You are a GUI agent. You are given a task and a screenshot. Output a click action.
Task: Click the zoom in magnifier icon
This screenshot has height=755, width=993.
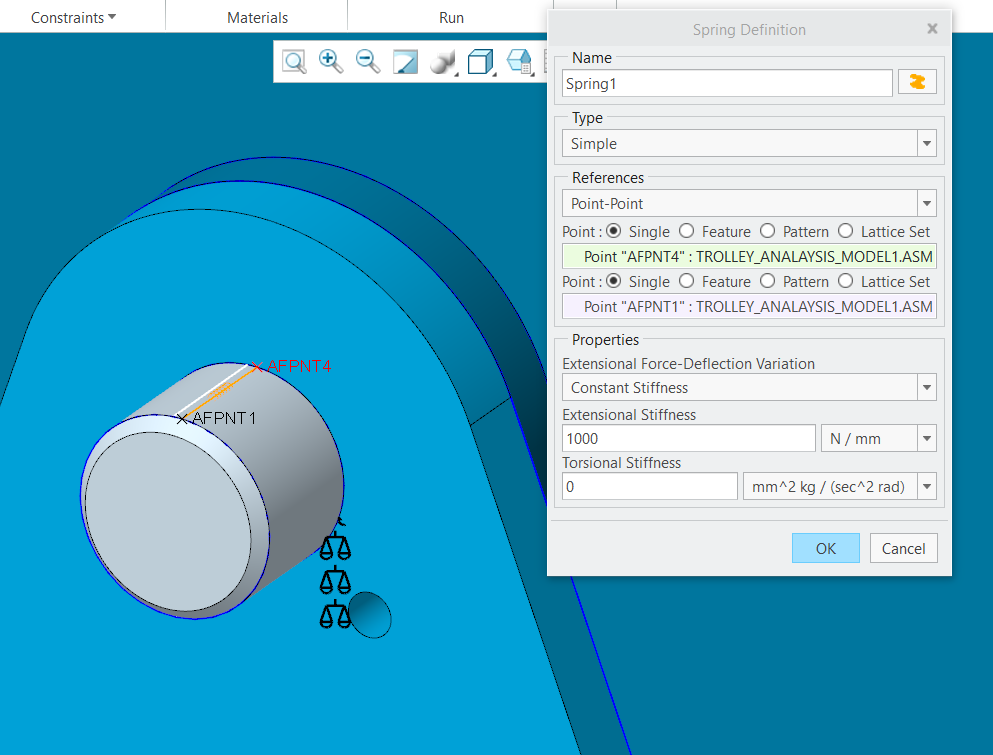[x=330, y=61]
